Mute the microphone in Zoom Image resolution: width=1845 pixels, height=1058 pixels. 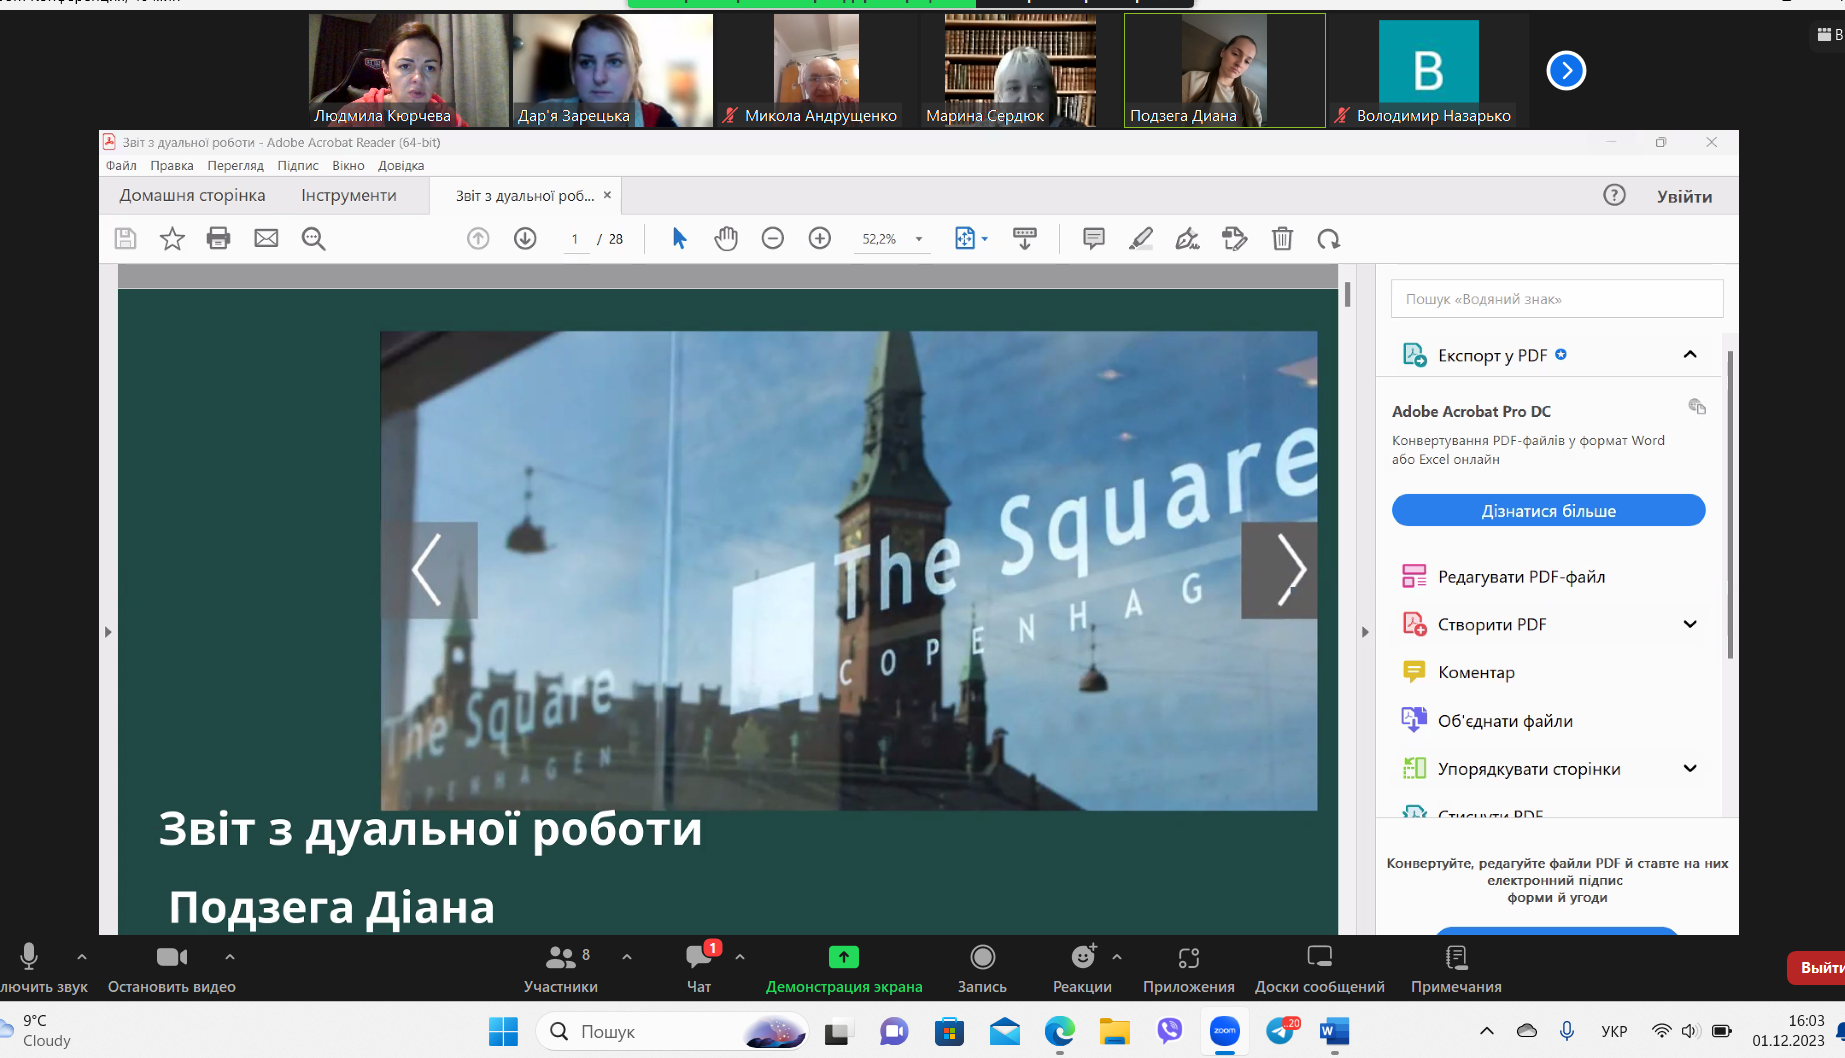29,958
